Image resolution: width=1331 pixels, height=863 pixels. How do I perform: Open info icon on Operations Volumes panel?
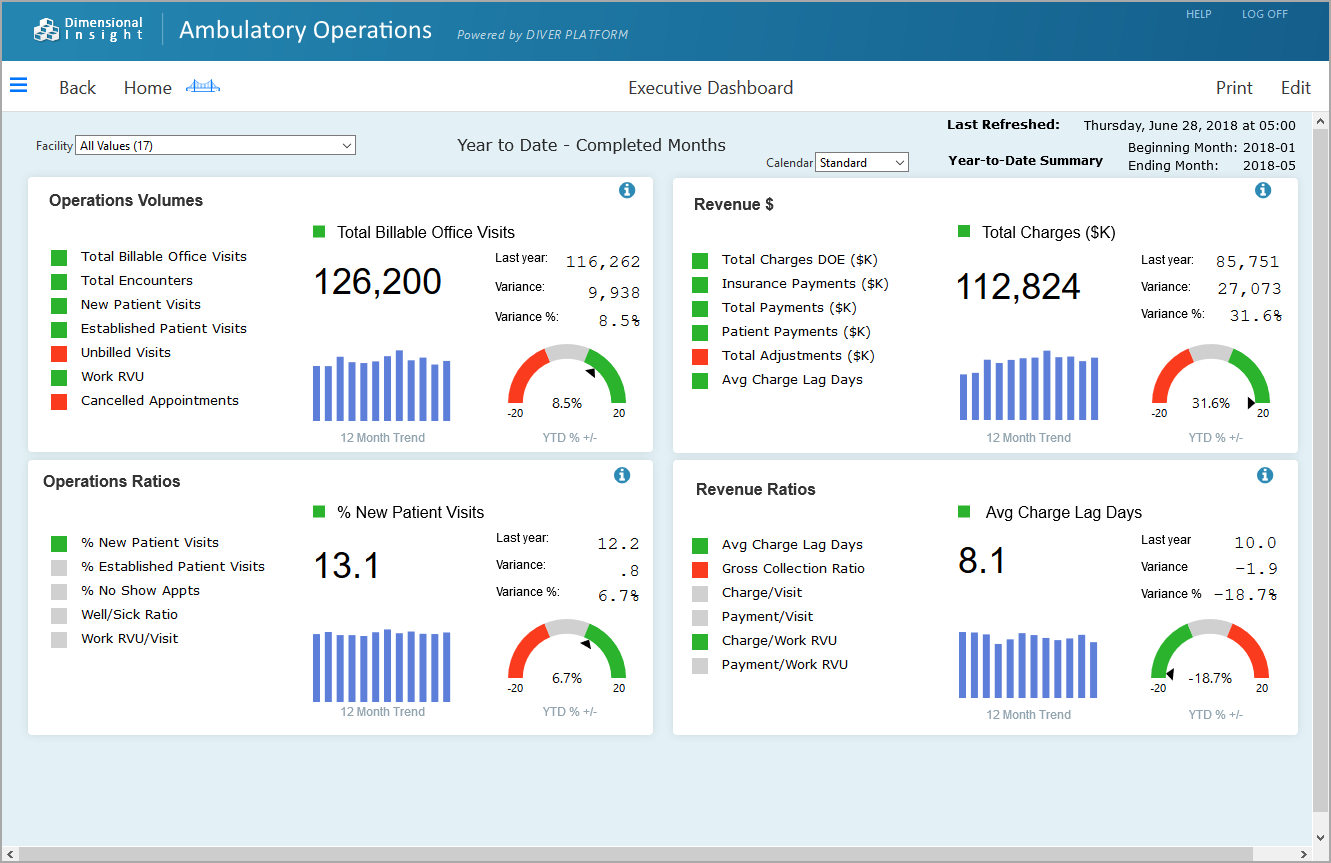[627, 190]
